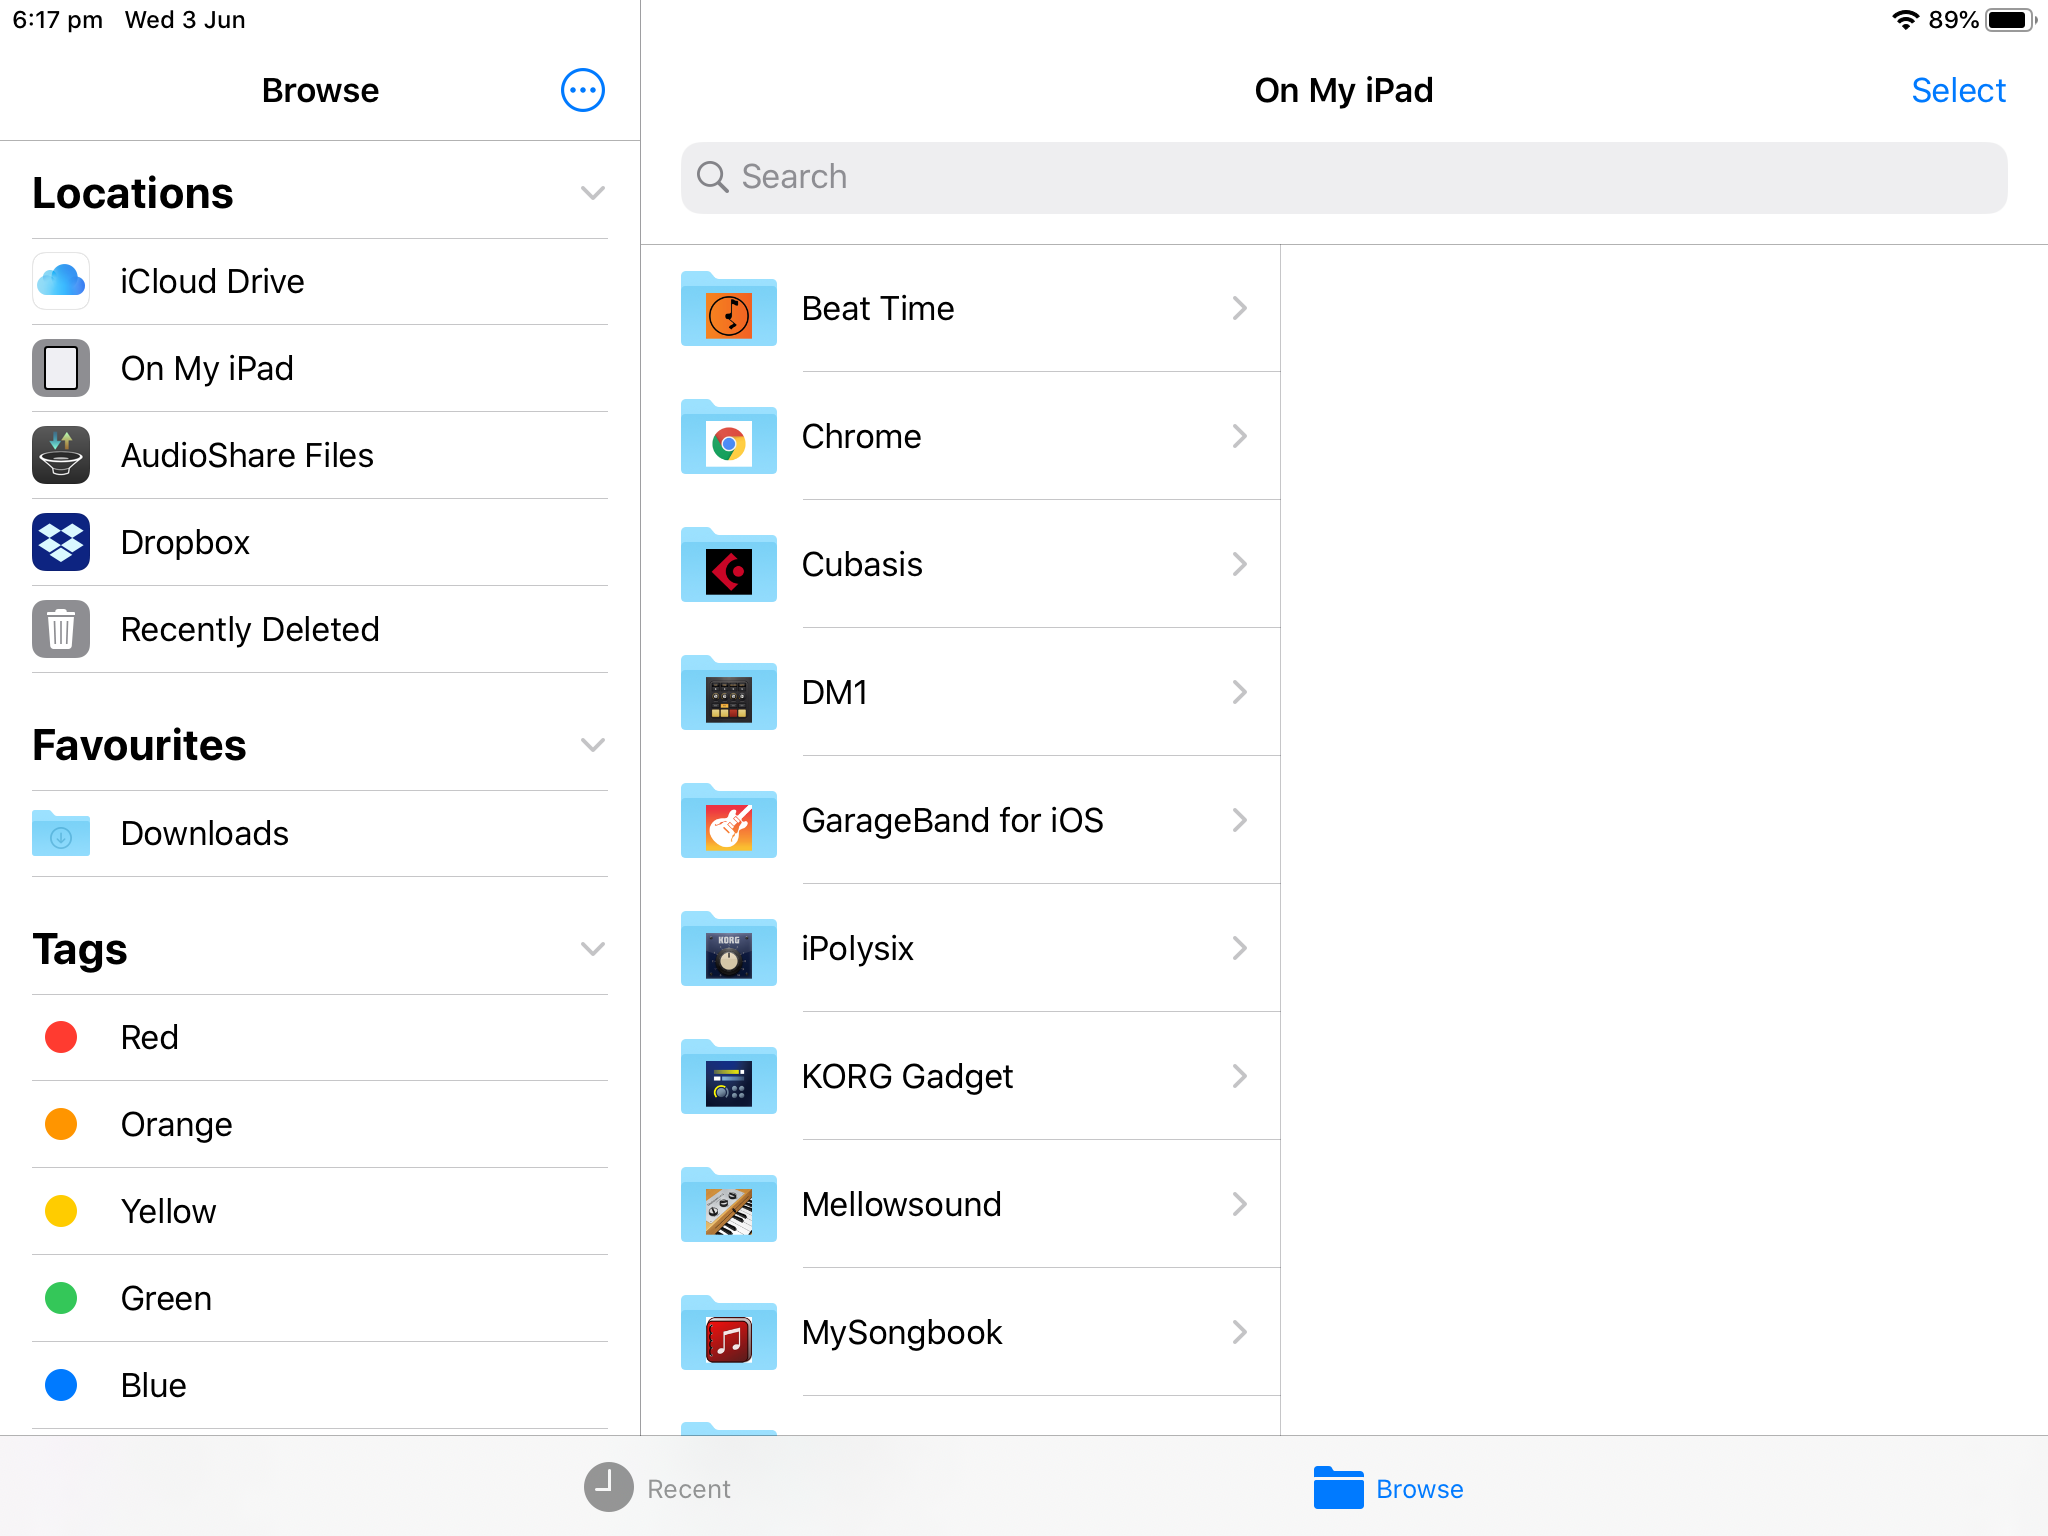
Task: Open the Chrome folder icon
Action: 729,437
